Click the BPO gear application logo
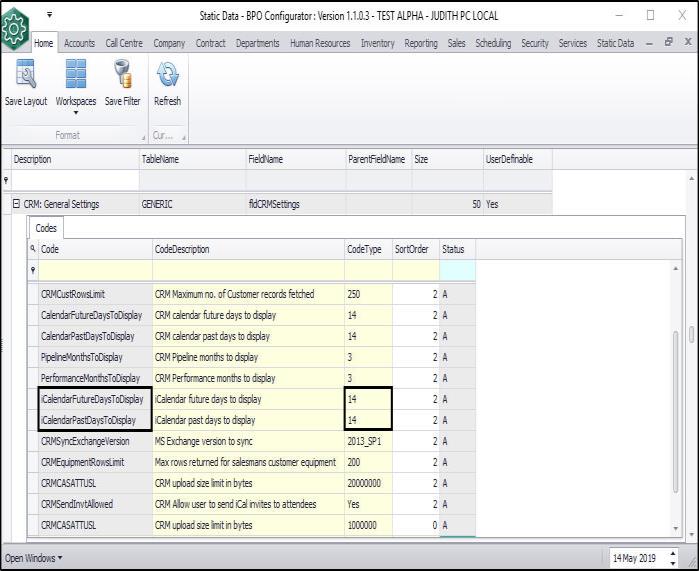Screen dimensions: 699x571 click(x=14, y=28)
